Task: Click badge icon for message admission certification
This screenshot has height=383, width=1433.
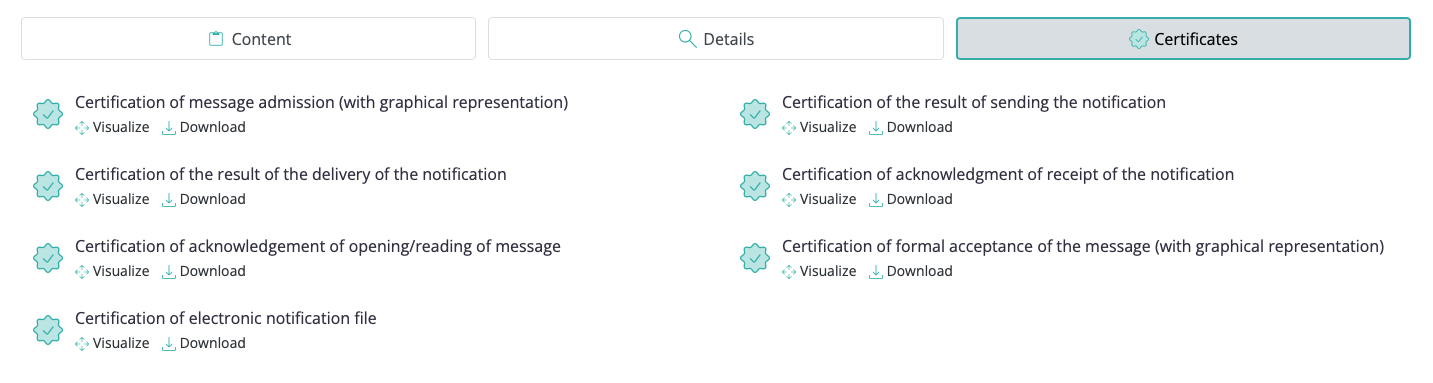Action: coord(48,114)
